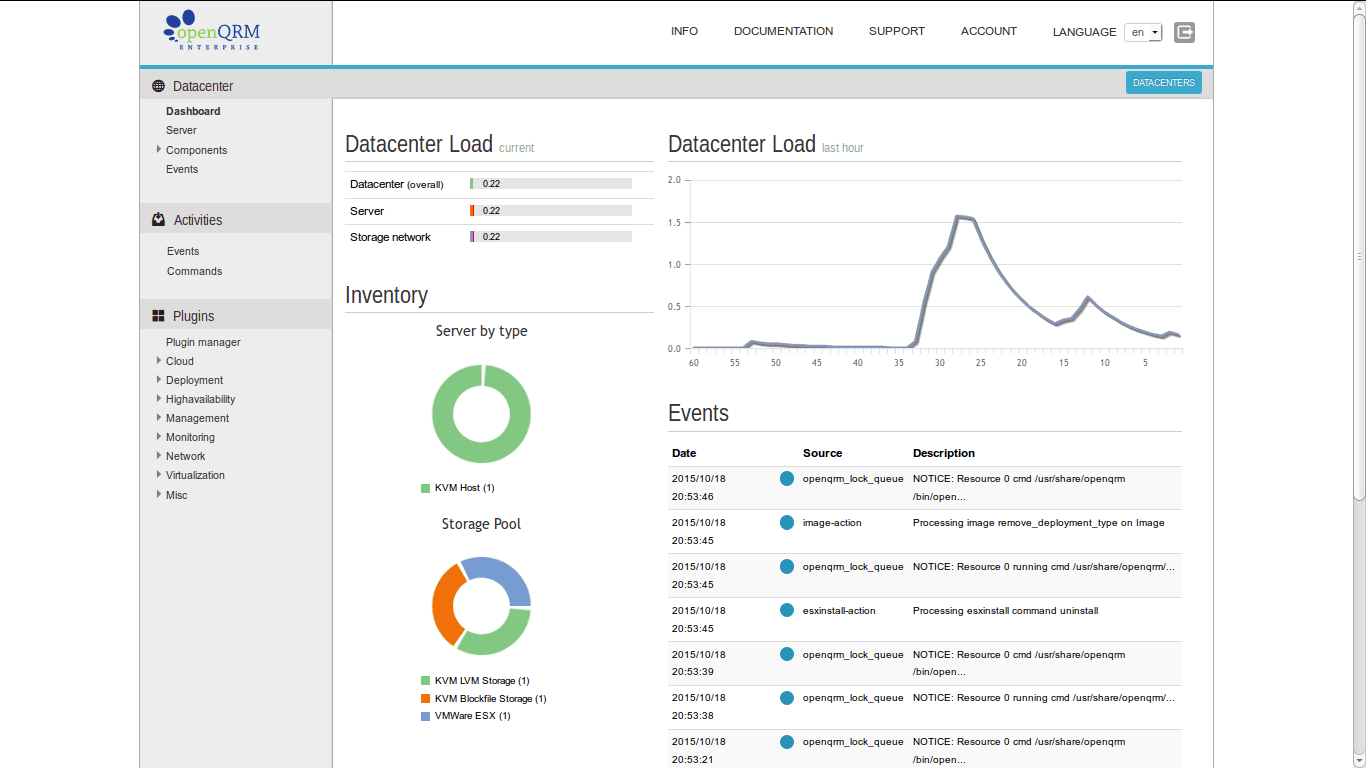Open the DOCUMENTATION menu
This screenshot has height=768, width=1366.
pos(783,32)
